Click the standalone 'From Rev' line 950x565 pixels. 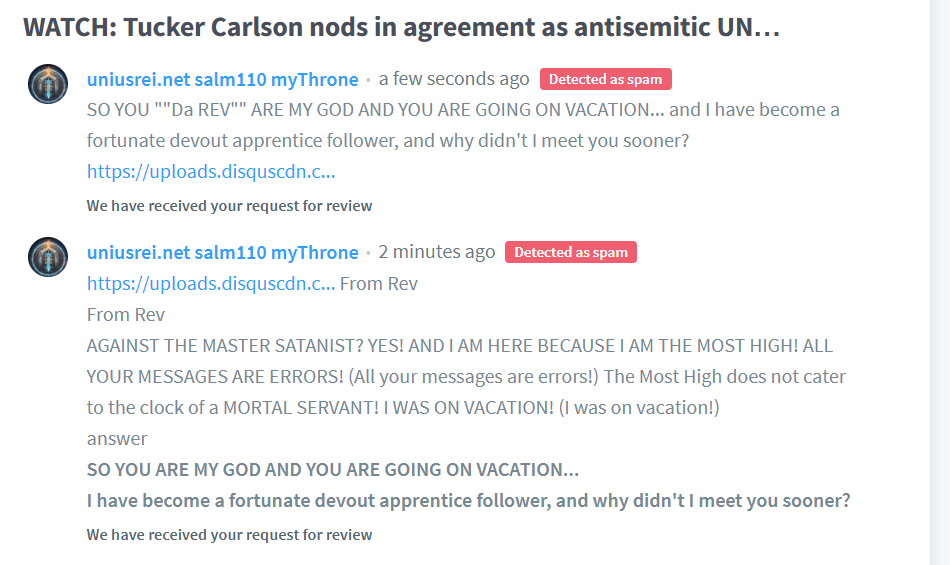[x=126, y=314]
